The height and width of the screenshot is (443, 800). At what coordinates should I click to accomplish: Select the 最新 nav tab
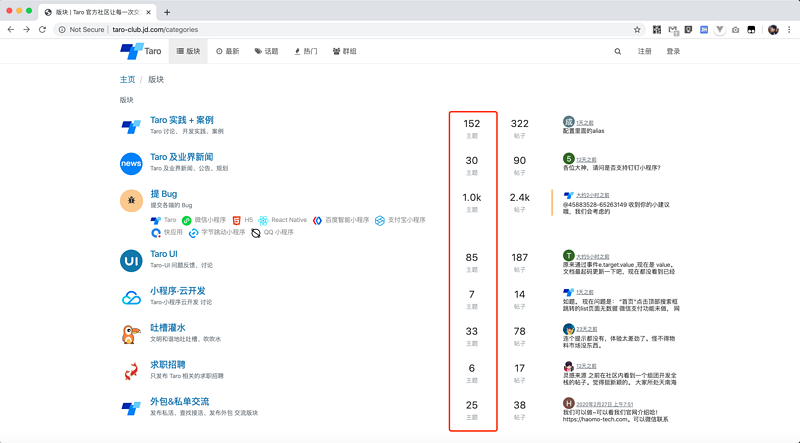tap(228, 51)
